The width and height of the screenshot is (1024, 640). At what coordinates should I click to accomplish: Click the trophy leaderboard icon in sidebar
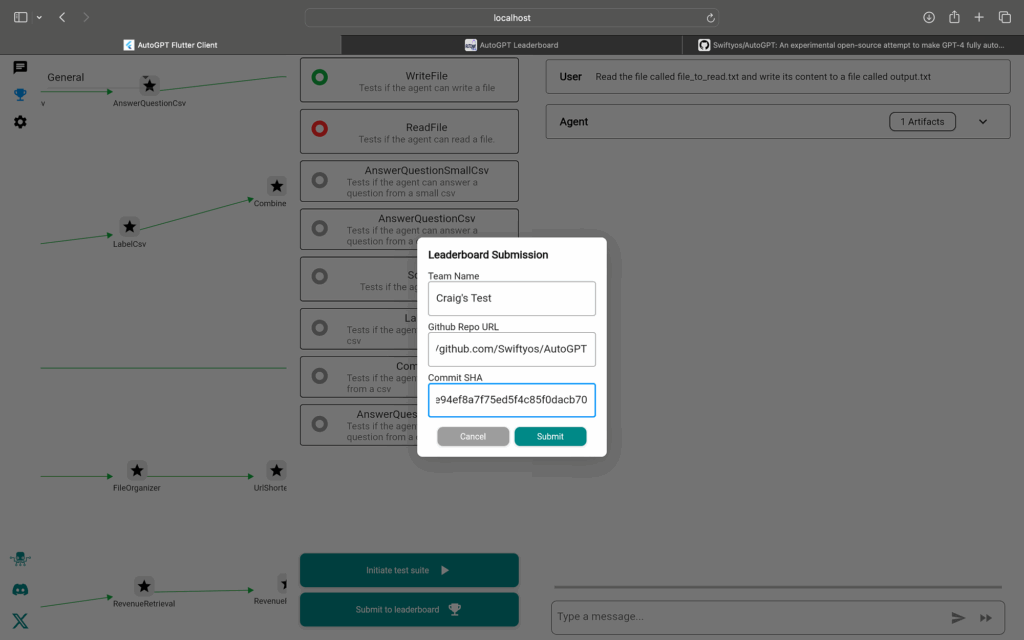(x=20, y=95)
